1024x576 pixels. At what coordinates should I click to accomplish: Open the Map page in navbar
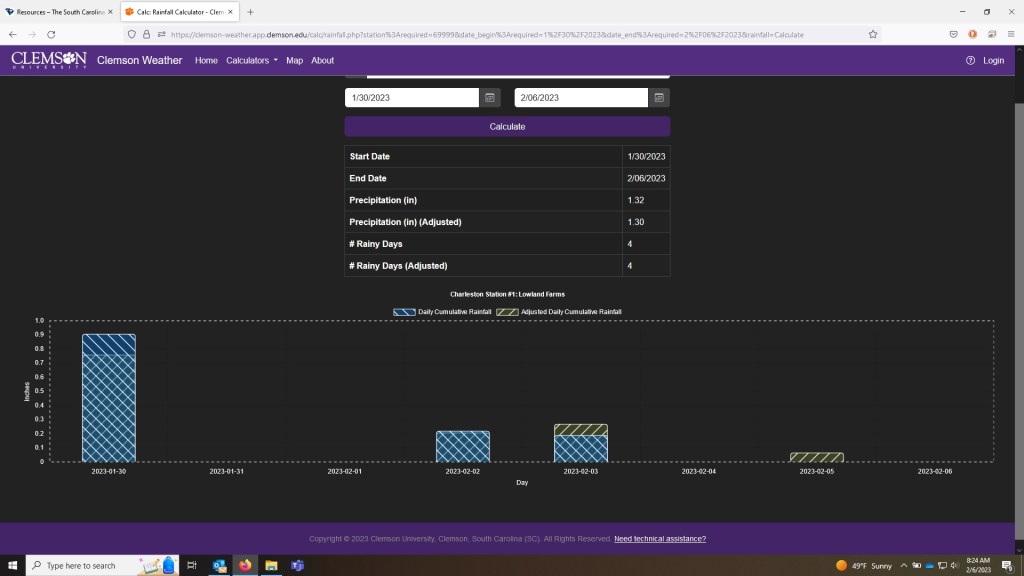point(294,60)
